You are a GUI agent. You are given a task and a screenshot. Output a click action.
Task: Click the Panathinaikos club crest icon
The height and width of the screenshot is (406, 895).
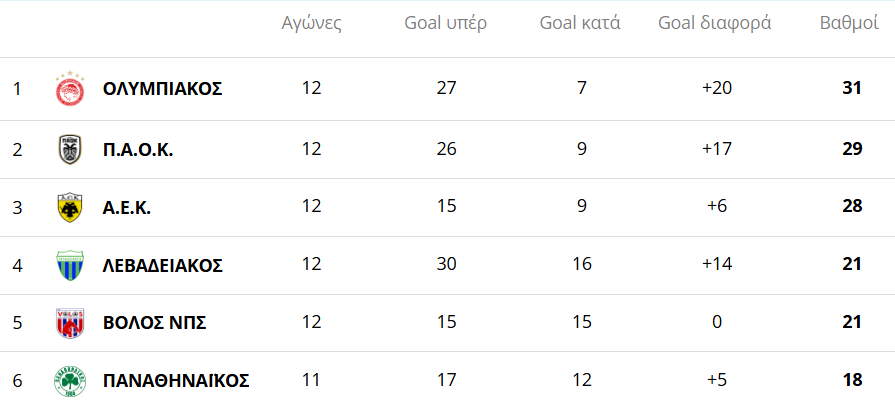click(70, 381)
